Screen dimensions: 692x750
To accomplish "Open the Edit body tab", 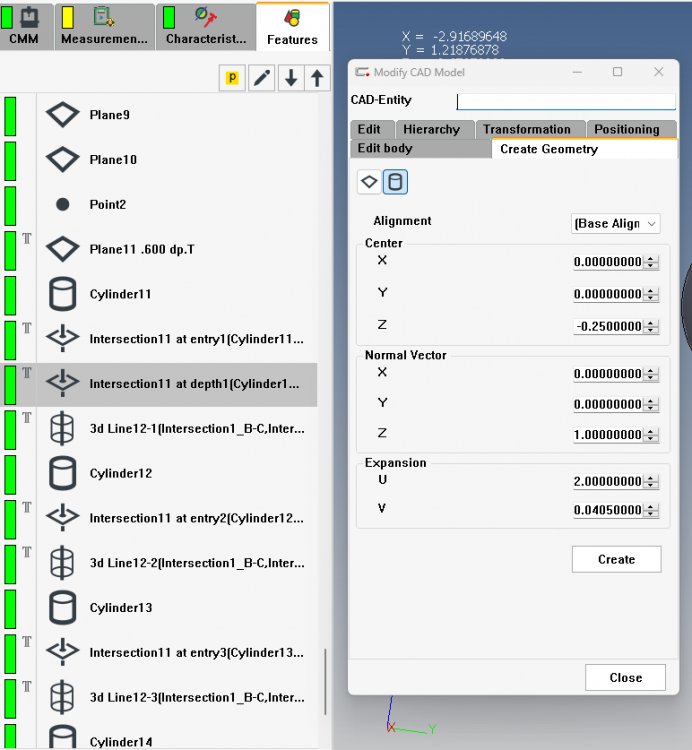I will click(x=421, y=148).
